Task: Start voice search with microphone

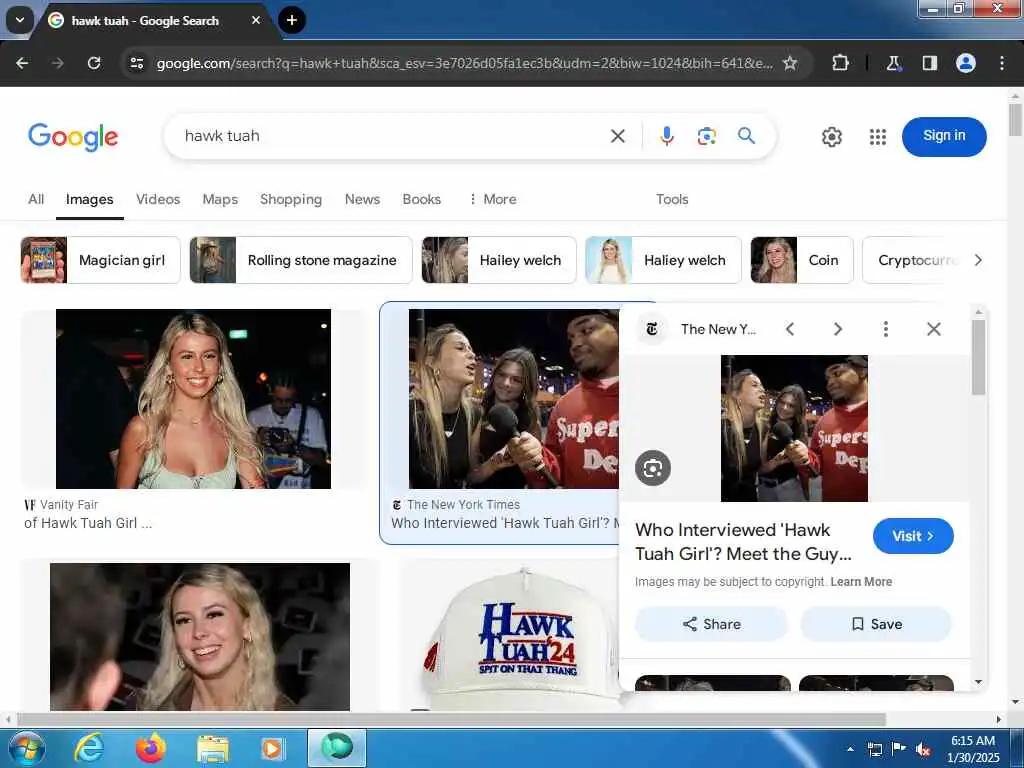Action: click(x=666, y=136)
